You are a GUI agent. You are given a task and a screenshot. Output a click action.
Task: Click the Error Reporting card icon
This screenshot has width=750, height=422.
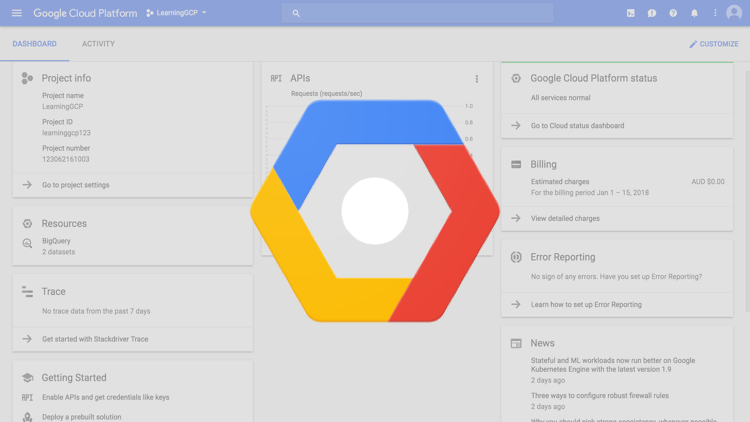[516, 257]
